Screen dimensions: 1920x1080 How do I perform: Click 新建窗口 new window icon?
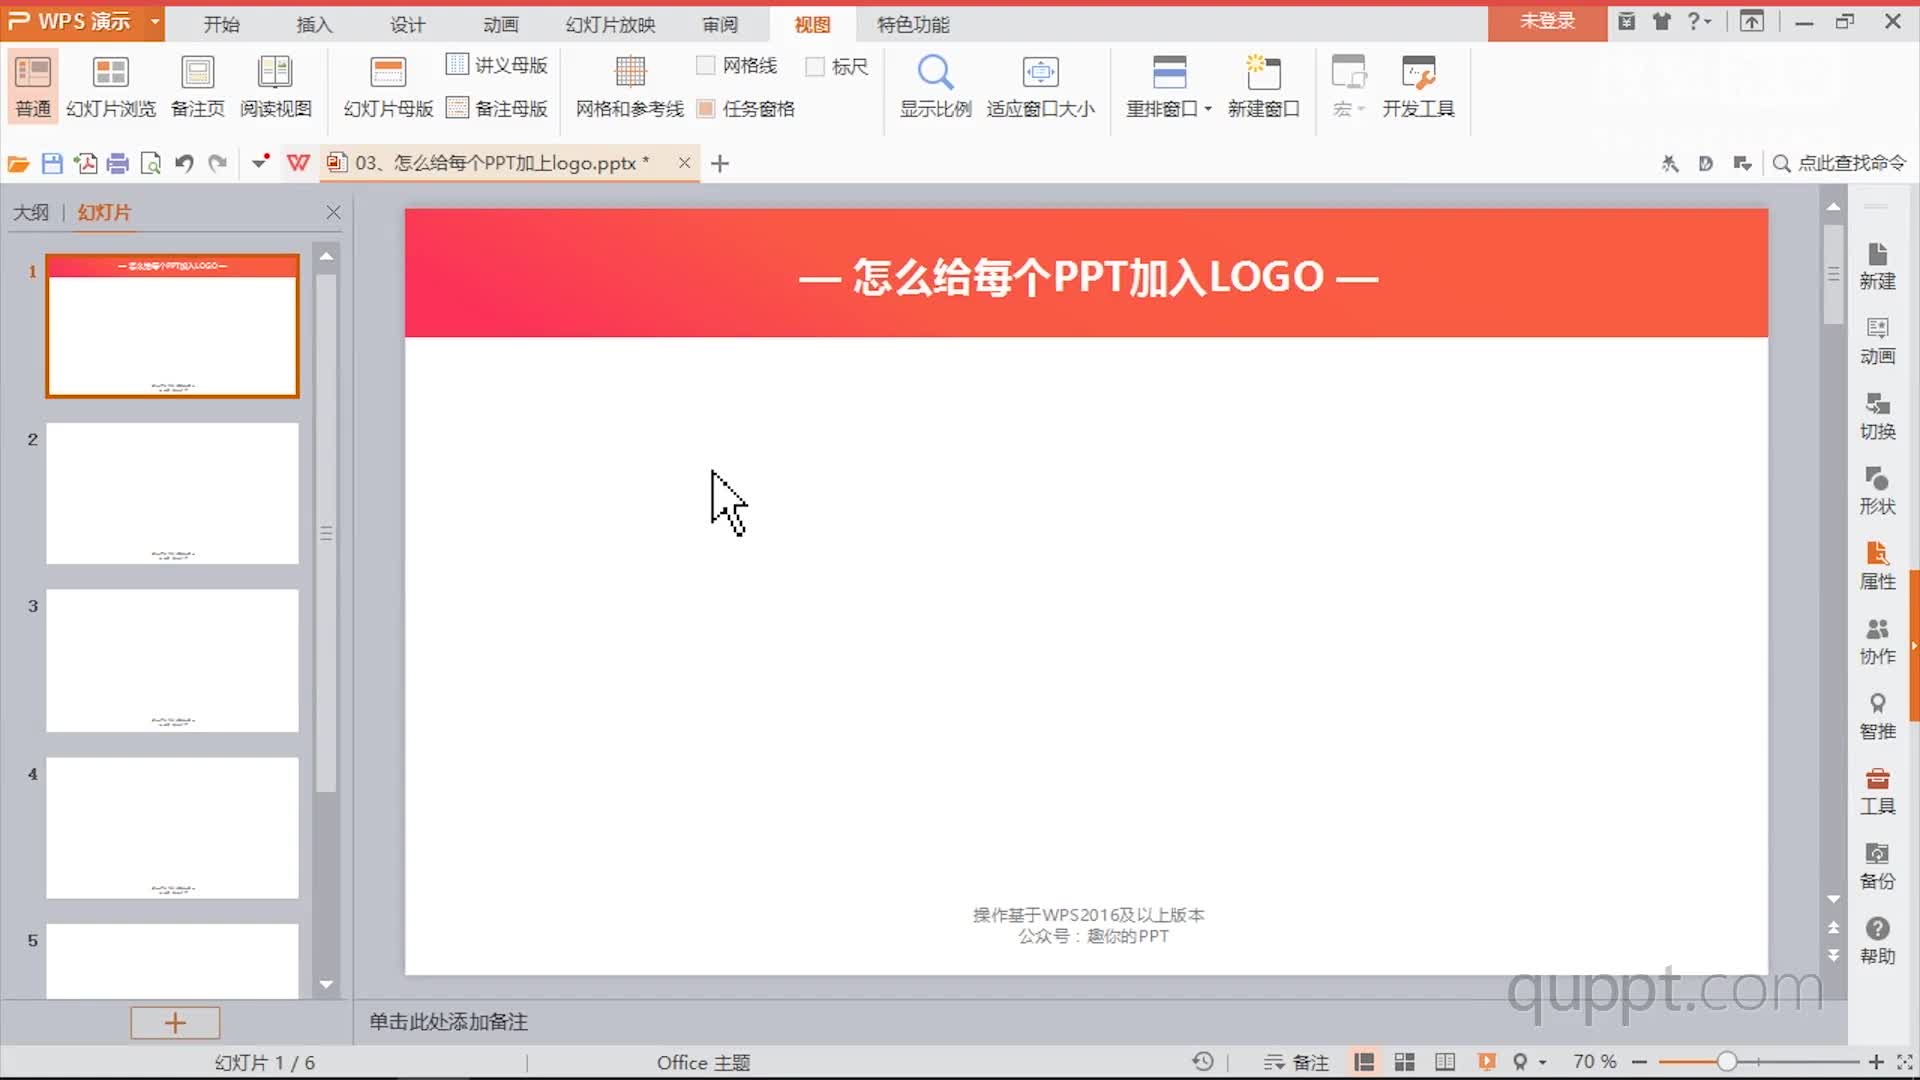[x=1263, y=72]
